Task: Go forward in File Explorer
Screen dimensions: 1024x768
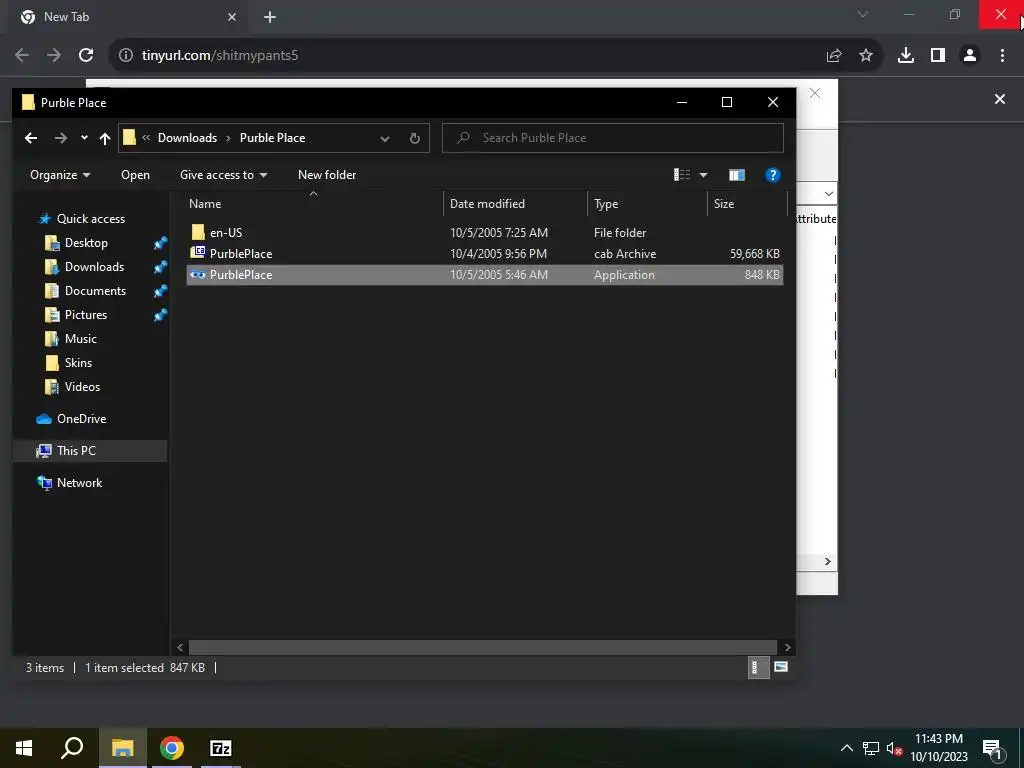Action: tap(61, 138)
